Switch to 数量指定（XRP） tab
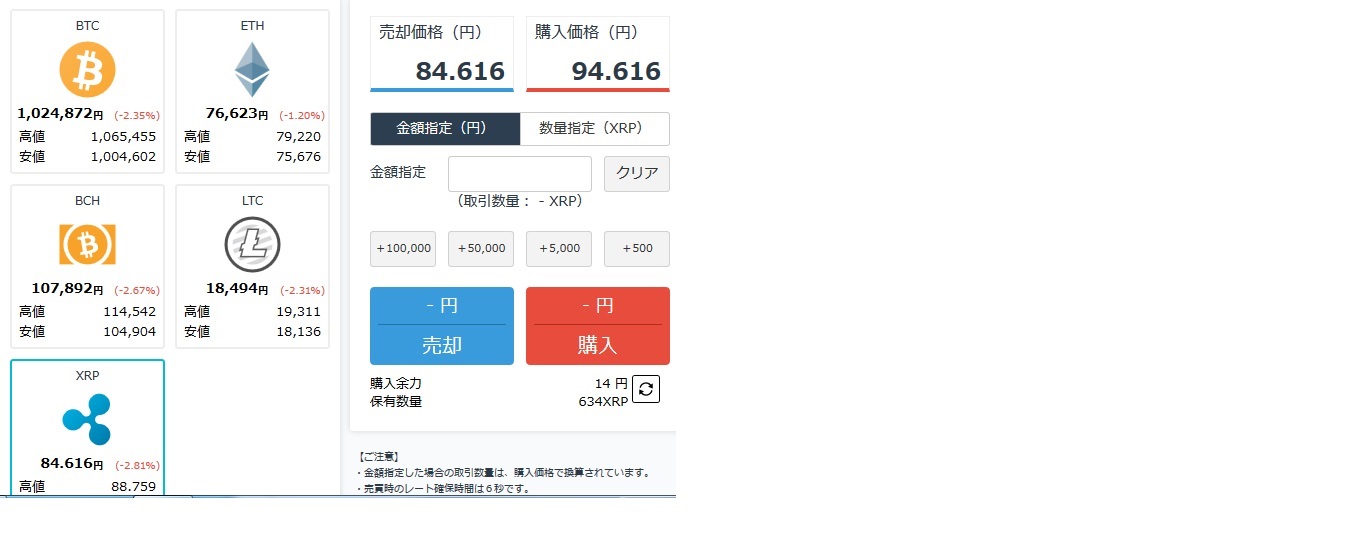The image size is (1360, 533). pos(594,129)
